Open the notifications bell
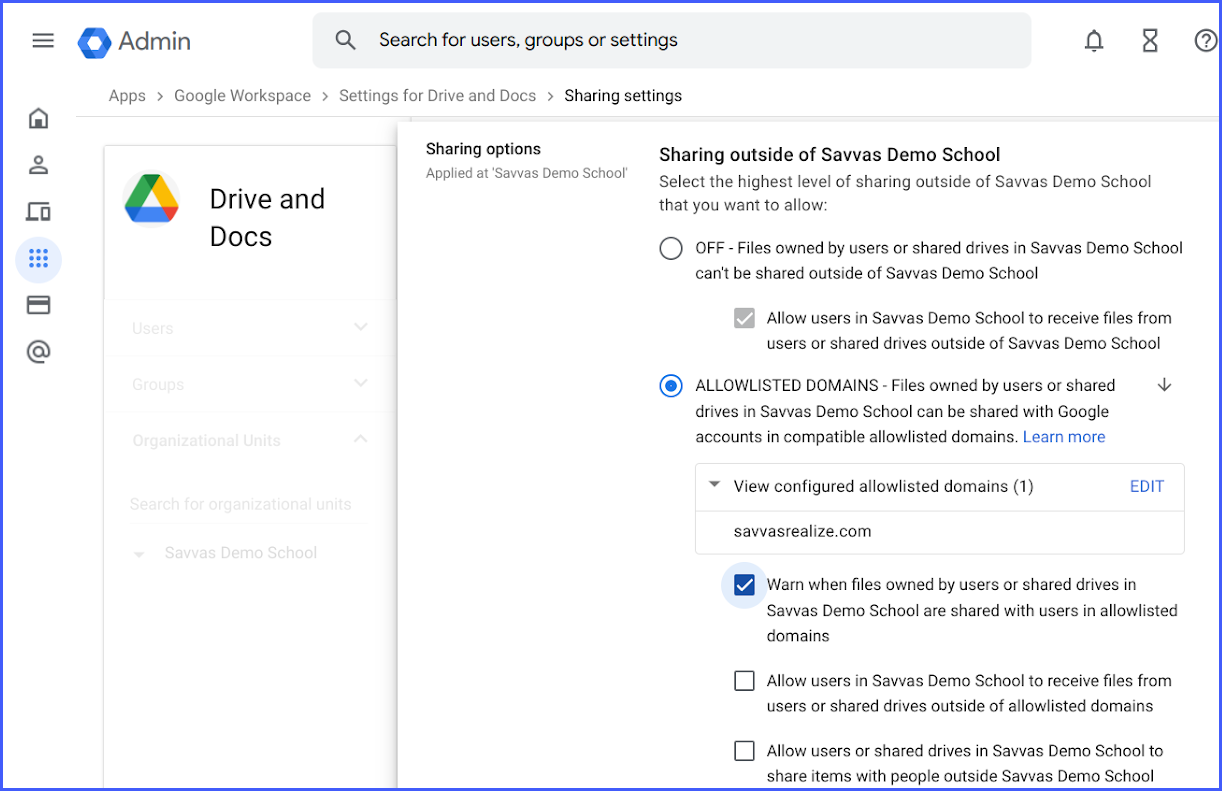1222x791 pixels. (x=1094, y=41)
